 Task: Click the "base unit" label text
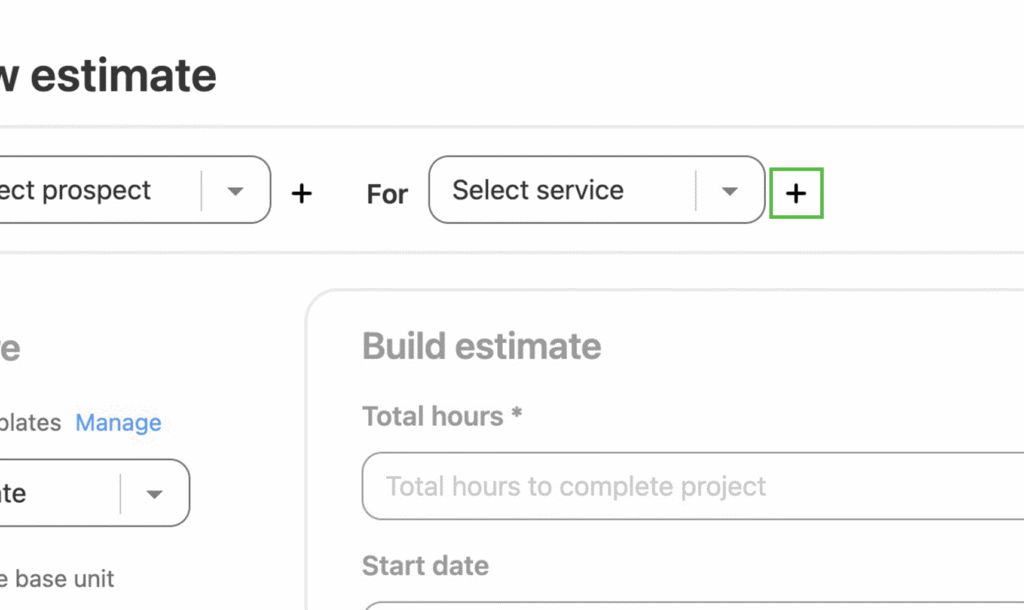point(58,579)
